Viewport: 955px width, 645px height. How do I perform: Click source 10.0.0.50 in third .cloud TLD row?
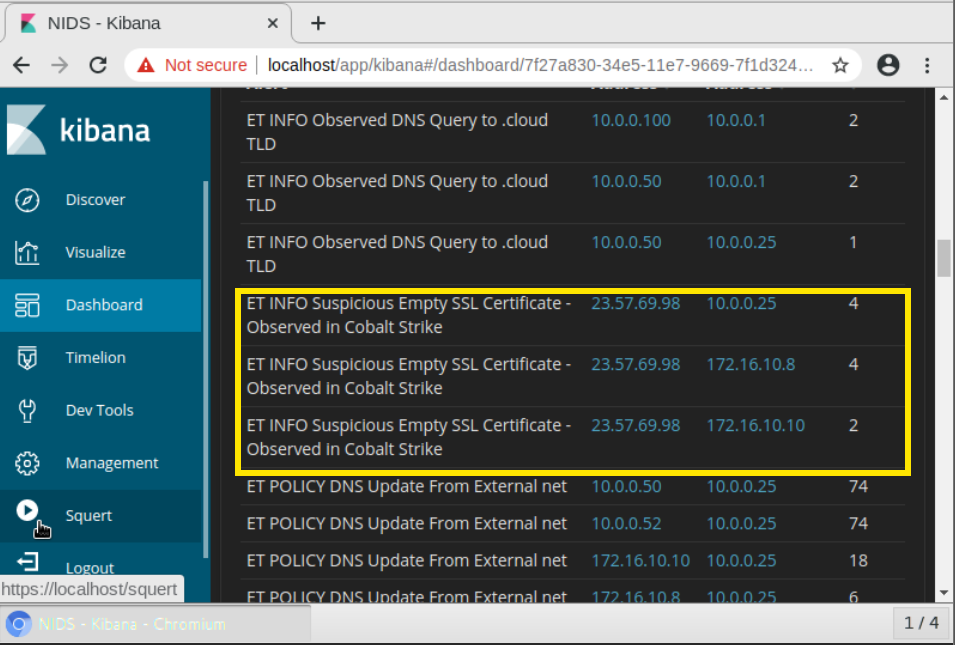pyautogui.click(x=626, y=242)
